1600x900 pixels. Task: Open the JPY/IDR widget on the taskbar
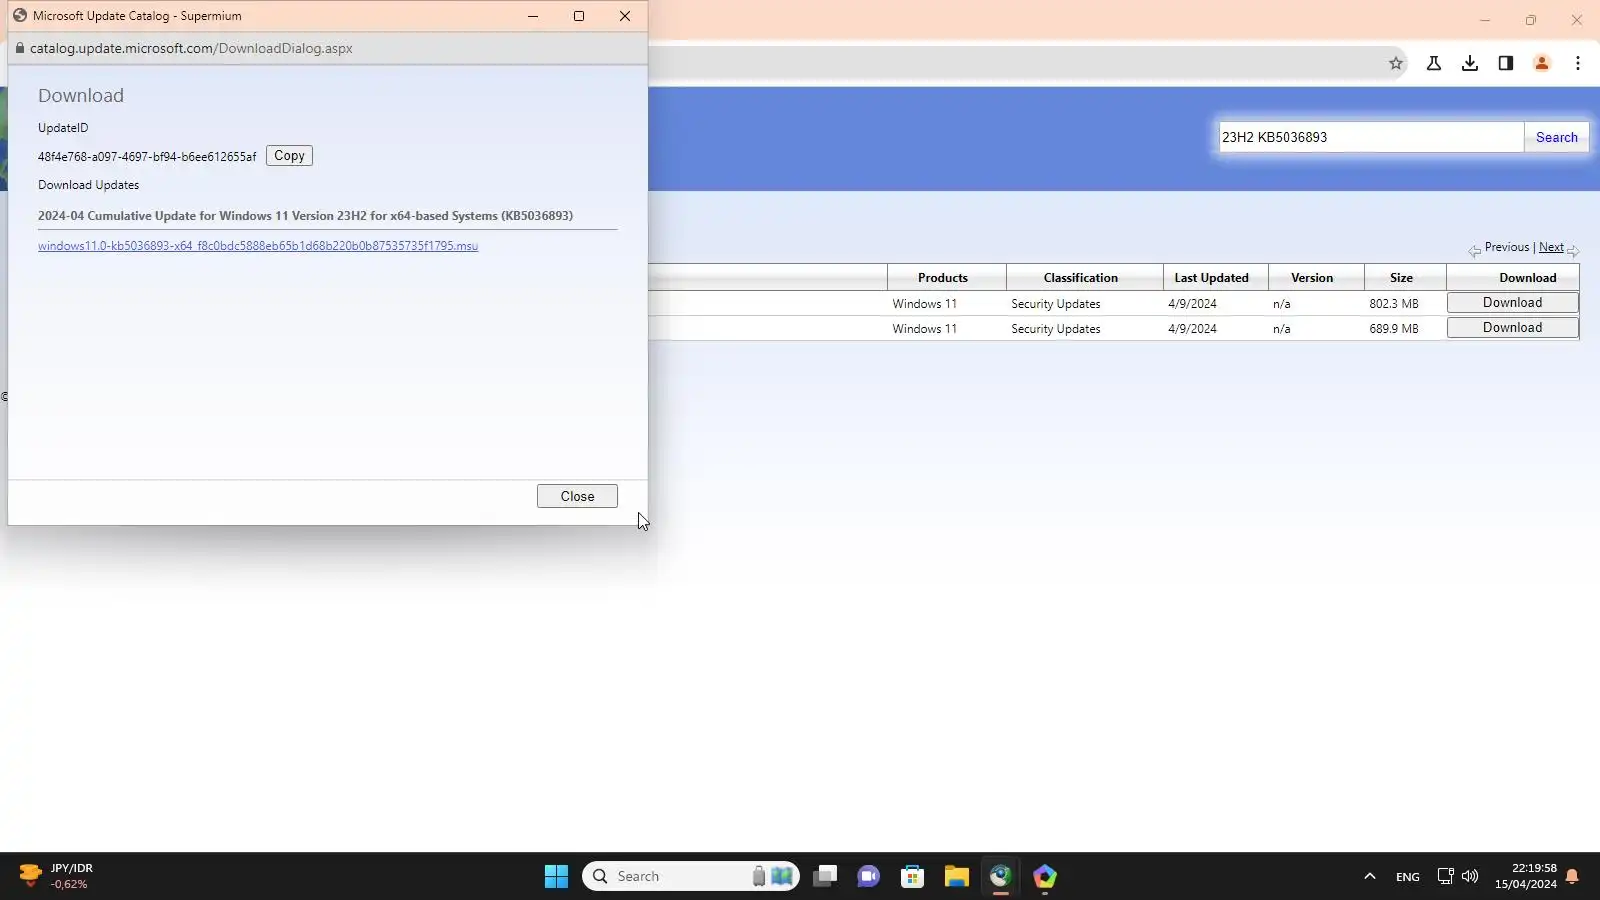(x=58, y=876)
